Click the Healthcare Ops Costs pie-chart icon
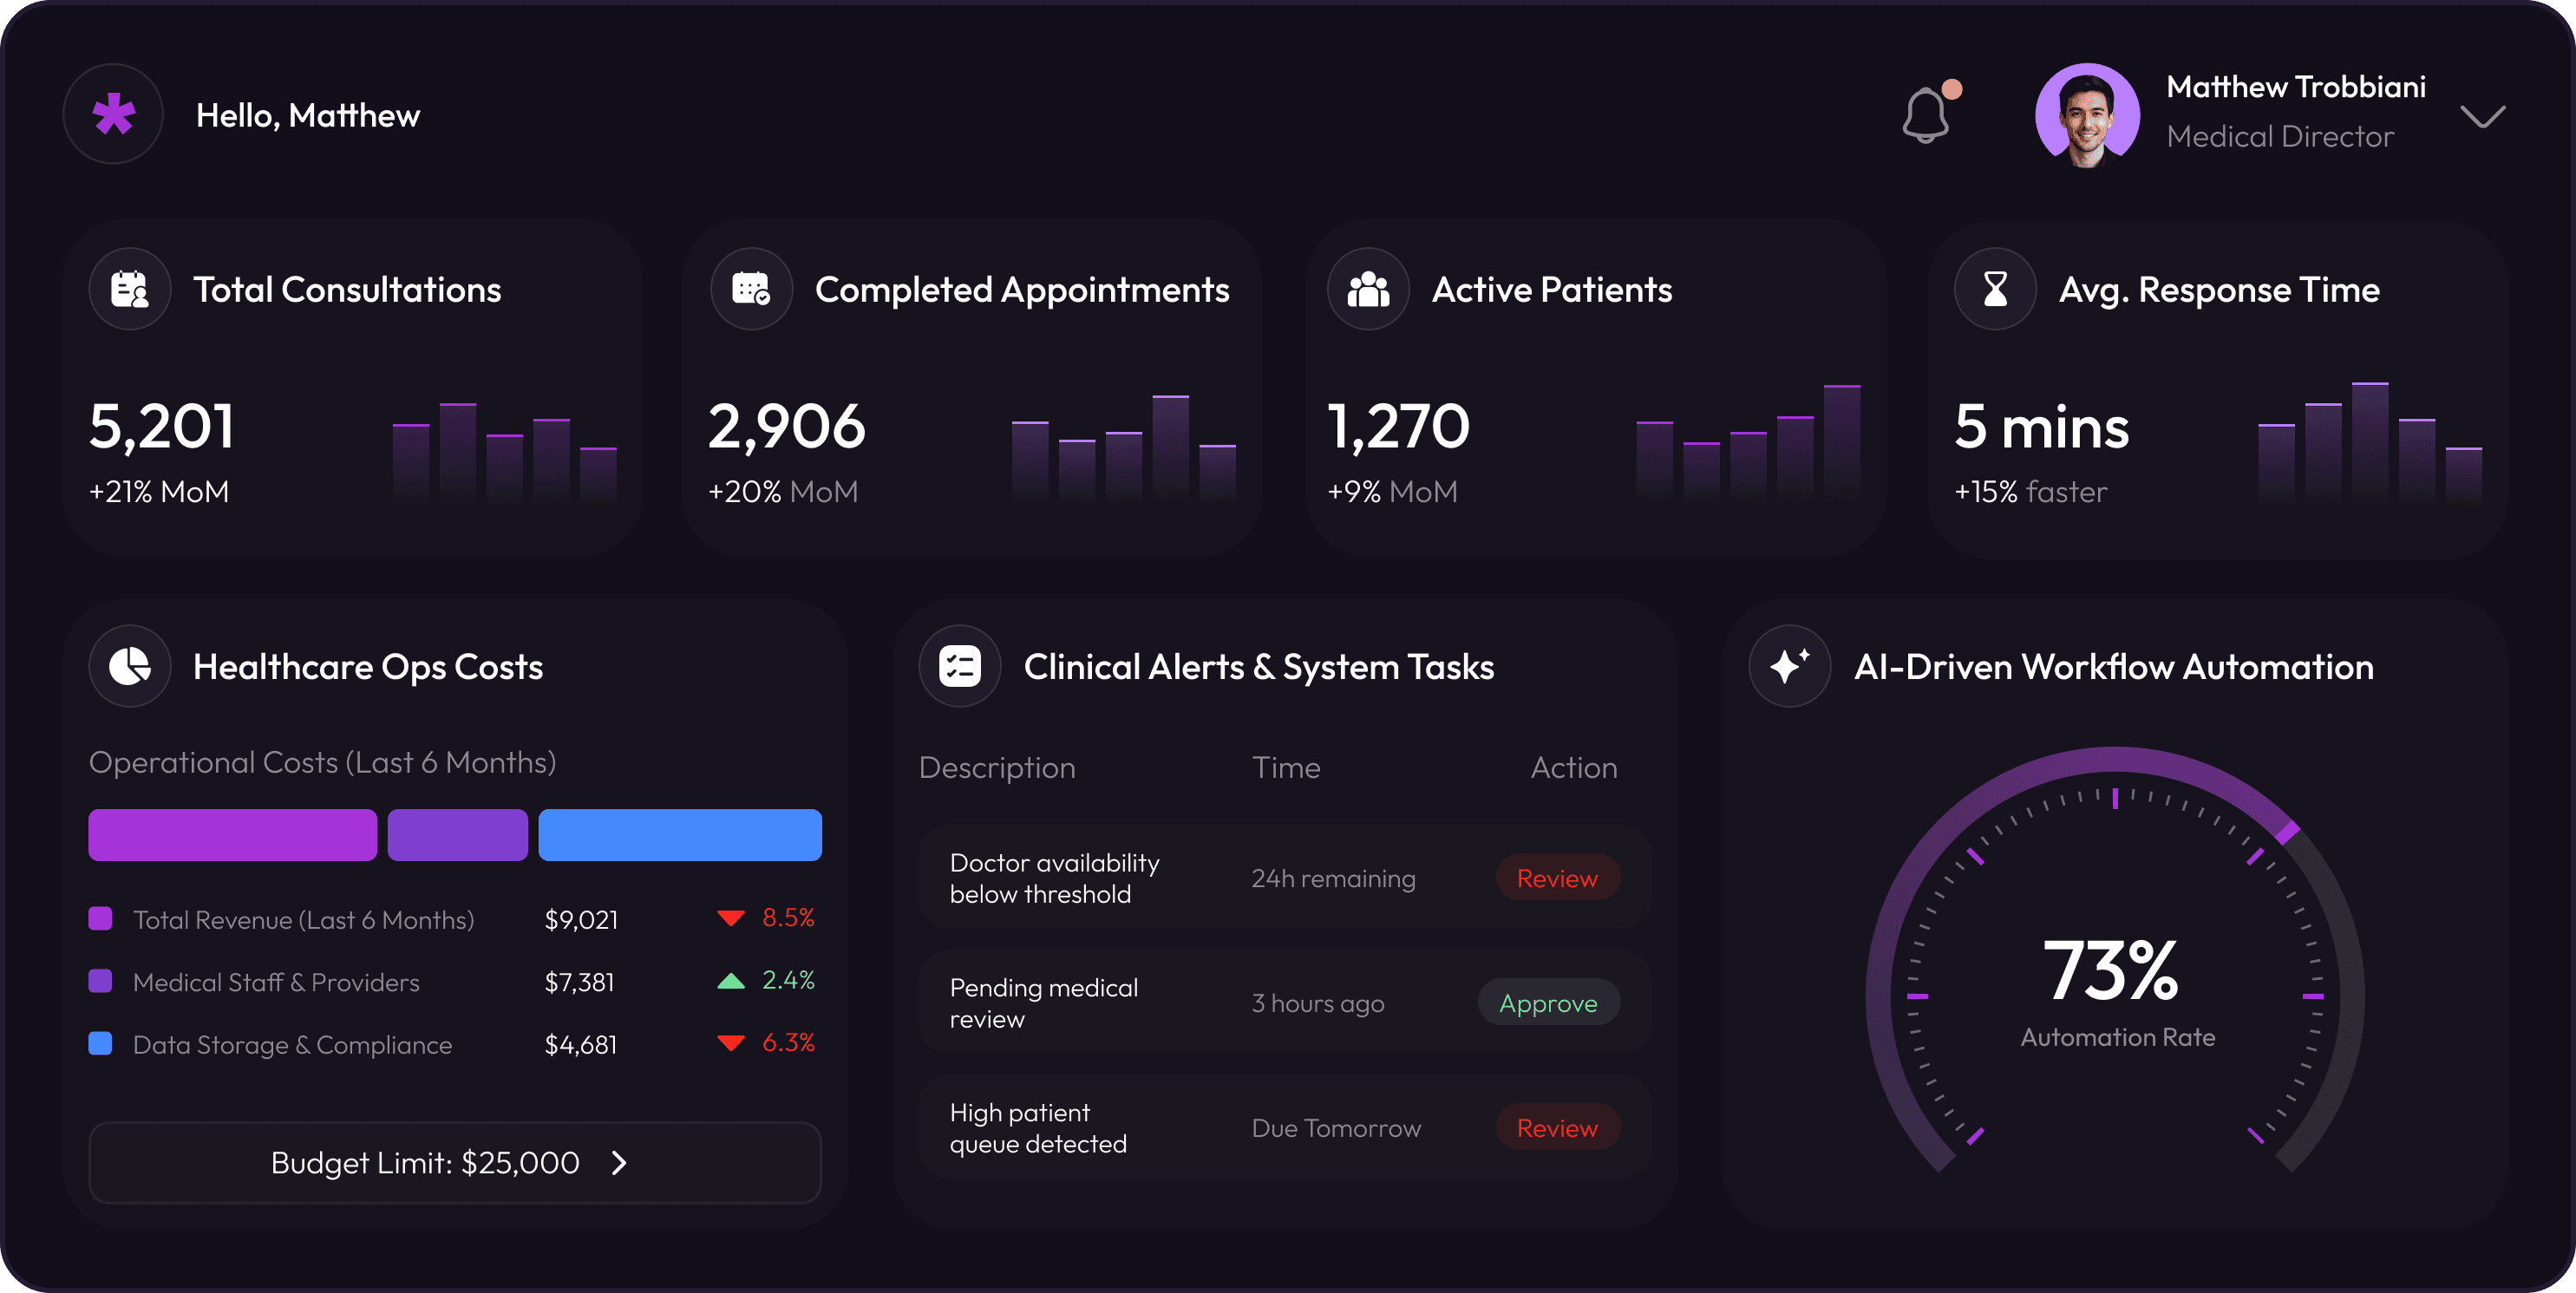 pos(130,666)
